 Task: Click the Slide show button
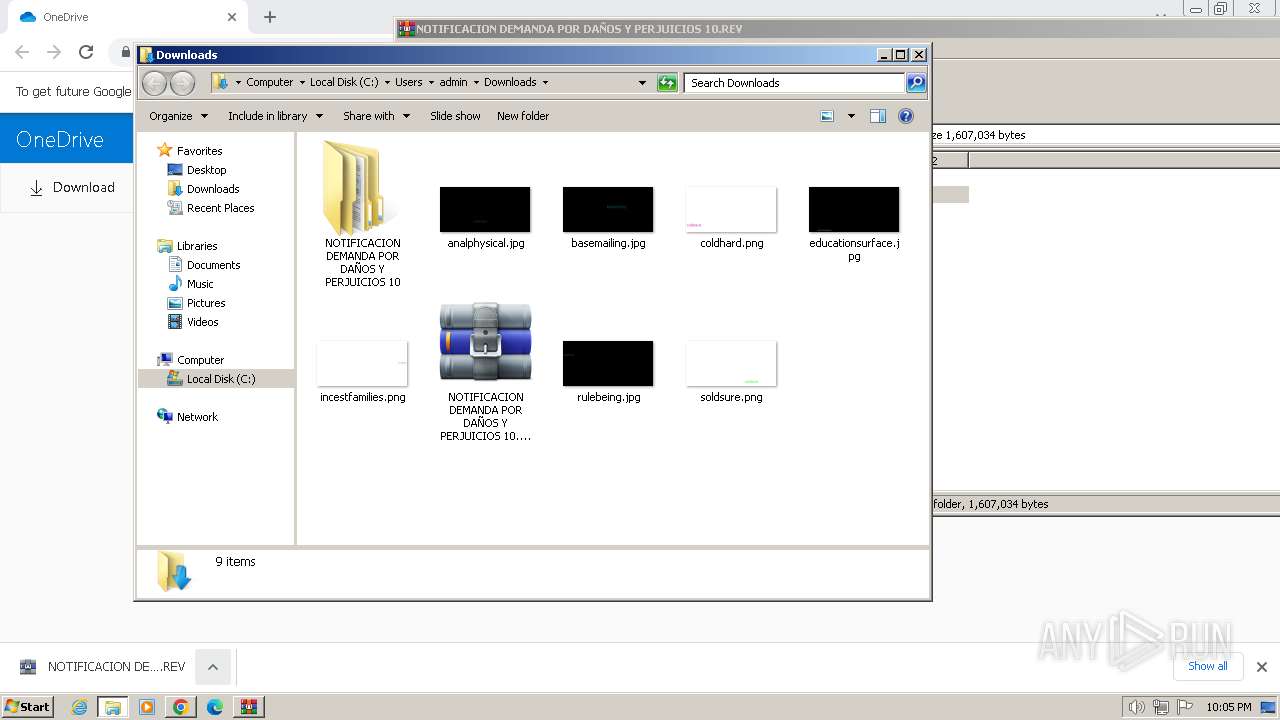(455, 116)
